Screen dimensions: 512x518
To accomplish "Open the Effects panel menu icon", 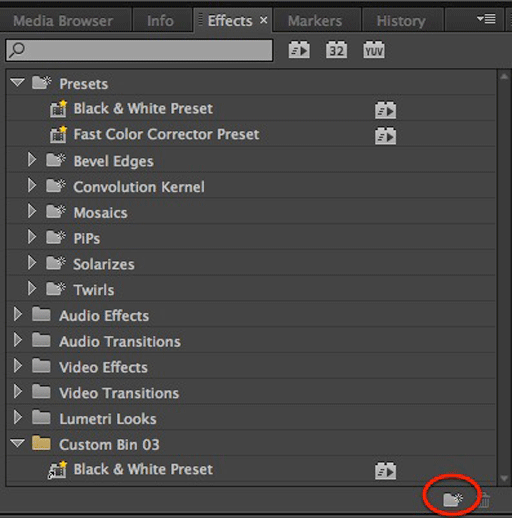I will [x=486, y=19].
